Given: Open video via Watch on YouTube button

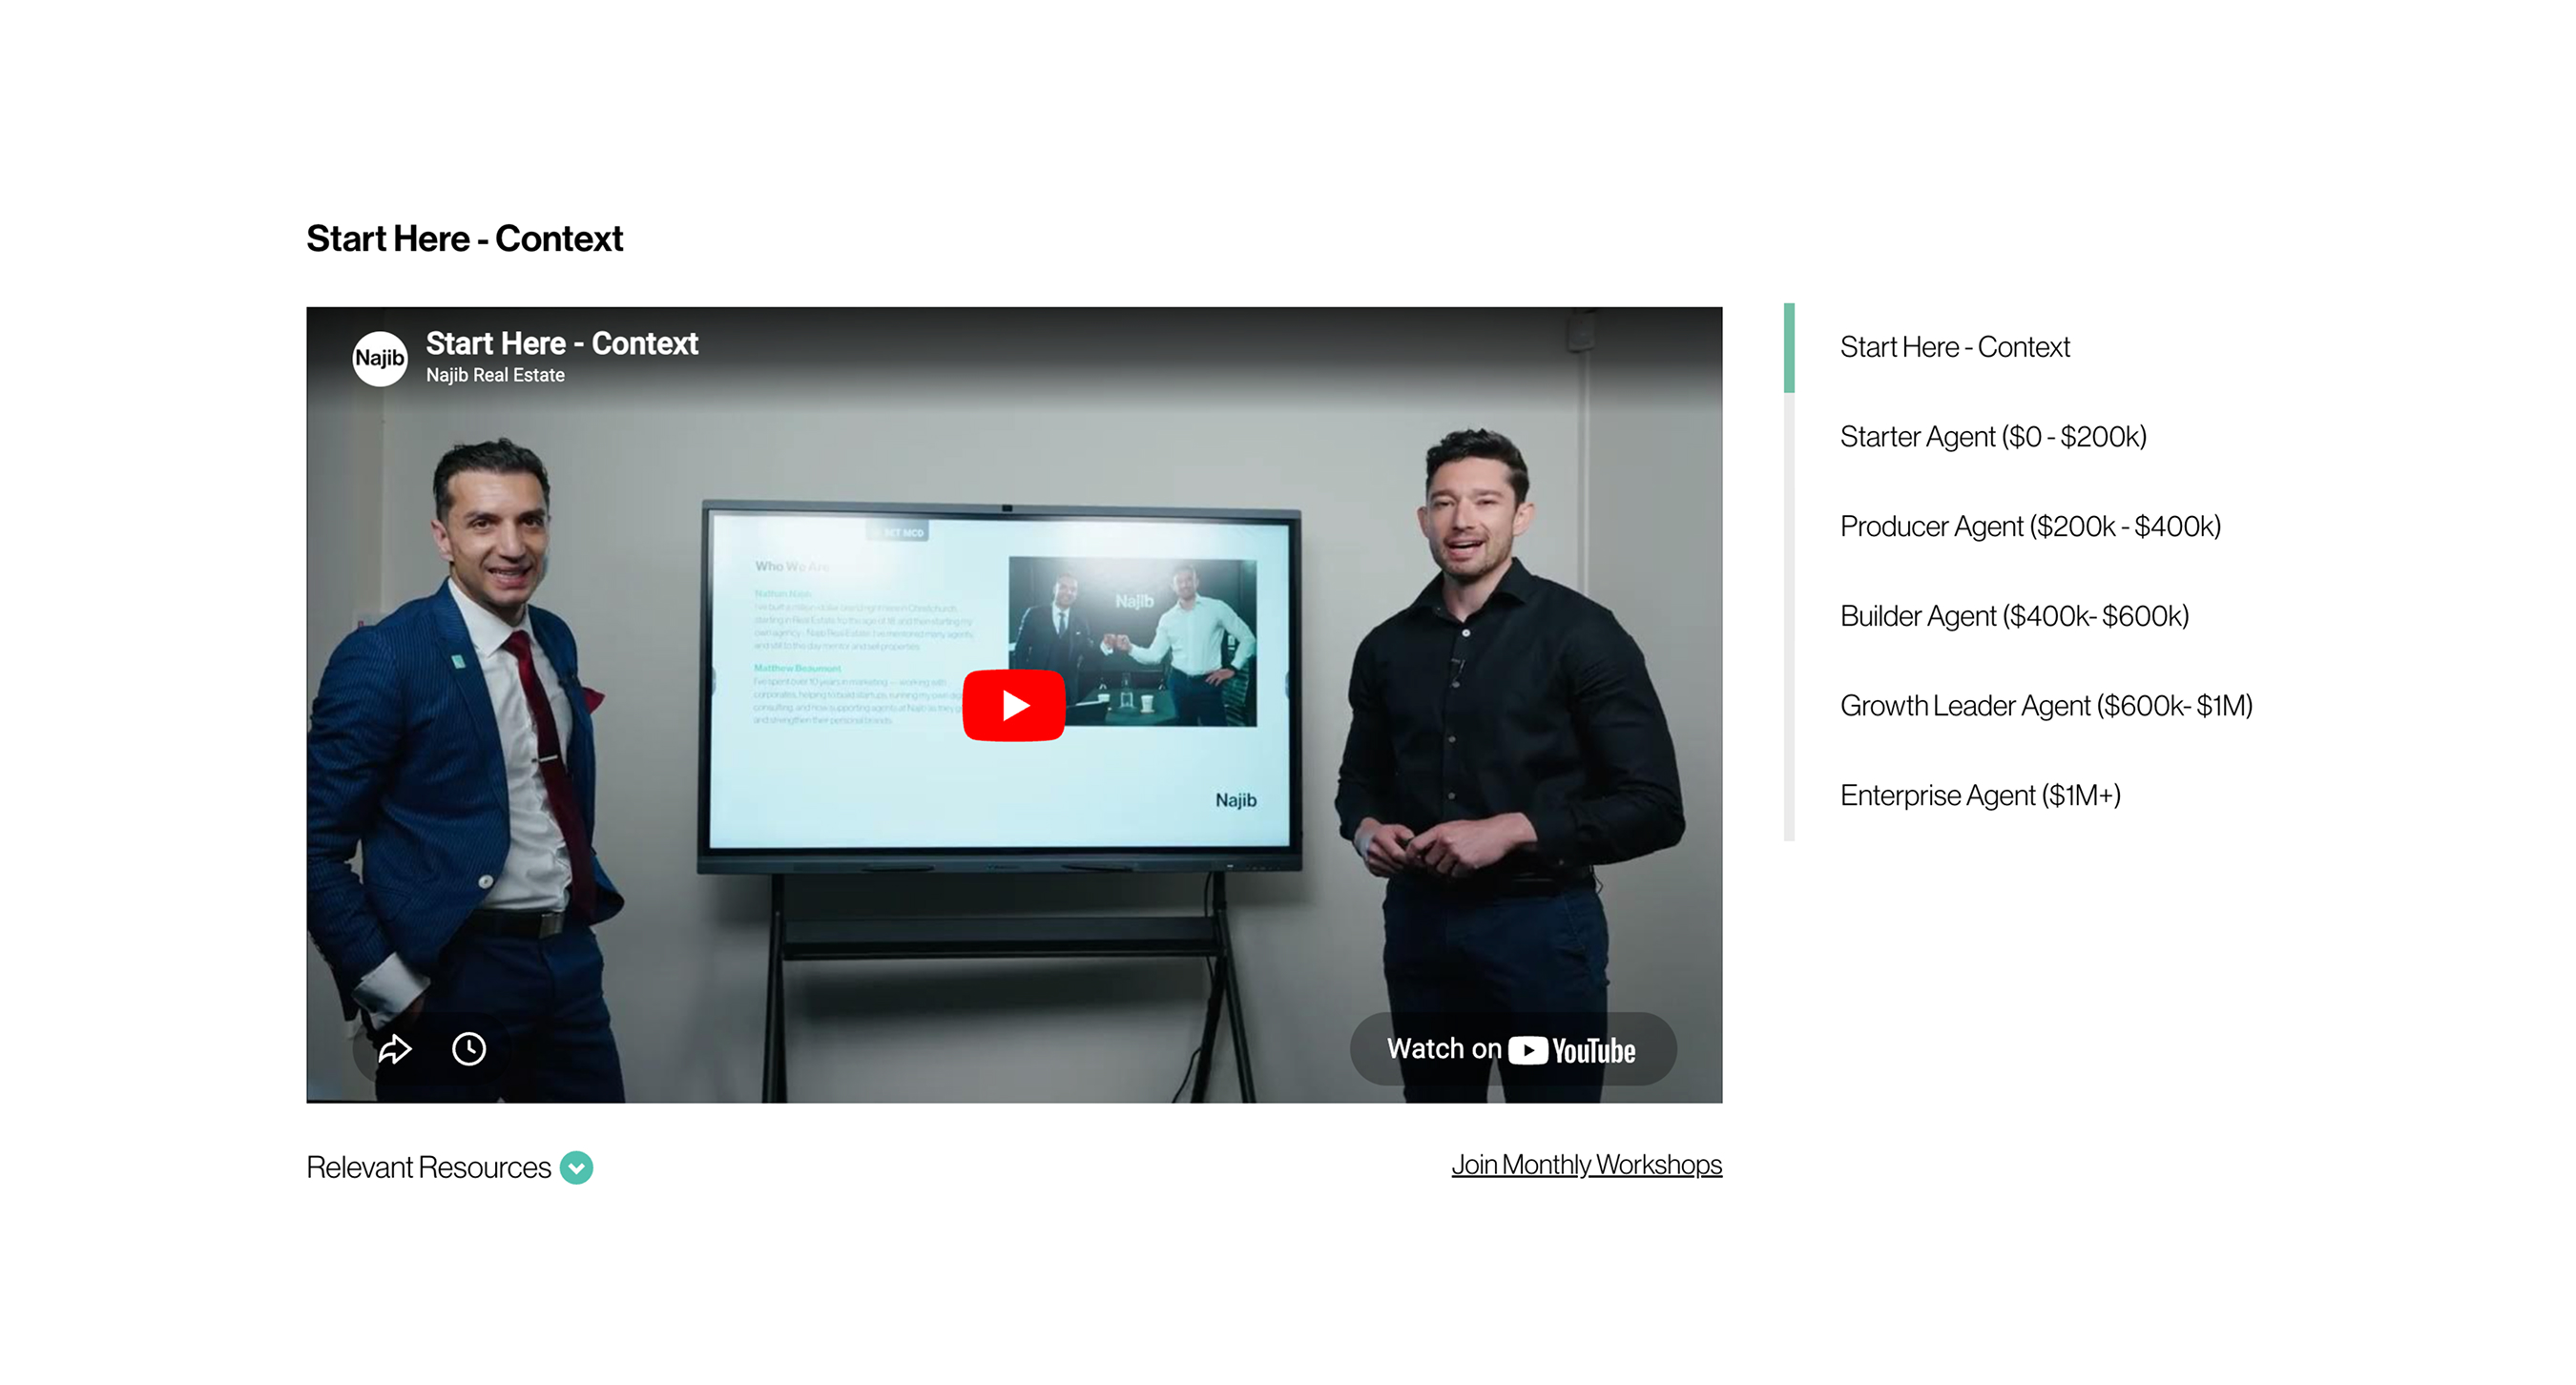Looking at the screenshot, I should pos(1512,1048).
